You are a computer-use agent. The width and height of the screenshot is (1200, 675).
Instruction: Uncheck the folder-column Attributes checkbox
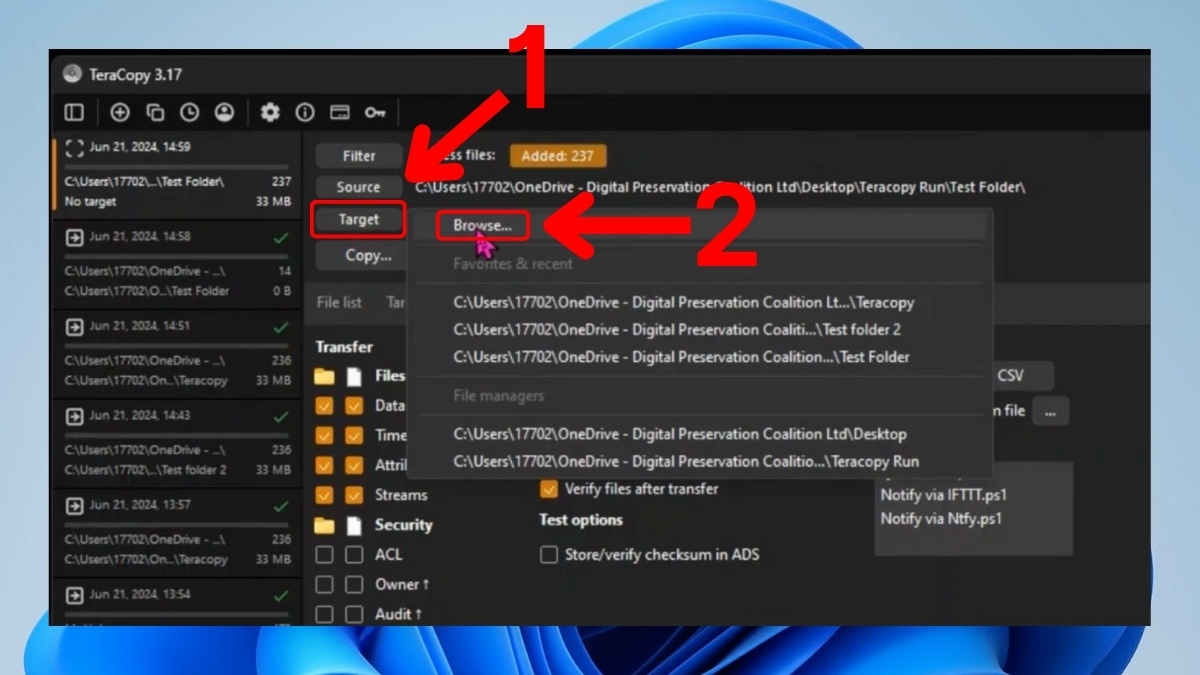click(x=324, y=465)
